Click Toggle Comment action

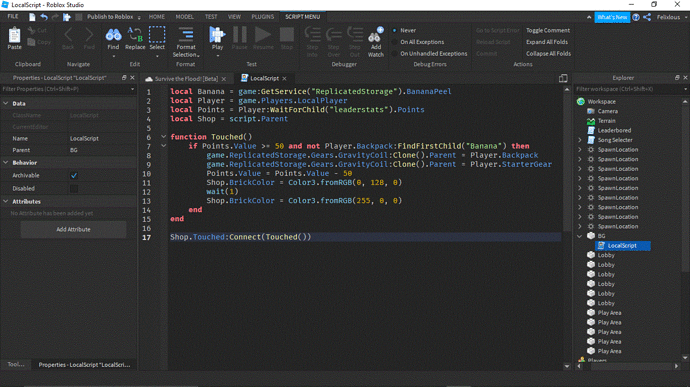tap(548, 30)
